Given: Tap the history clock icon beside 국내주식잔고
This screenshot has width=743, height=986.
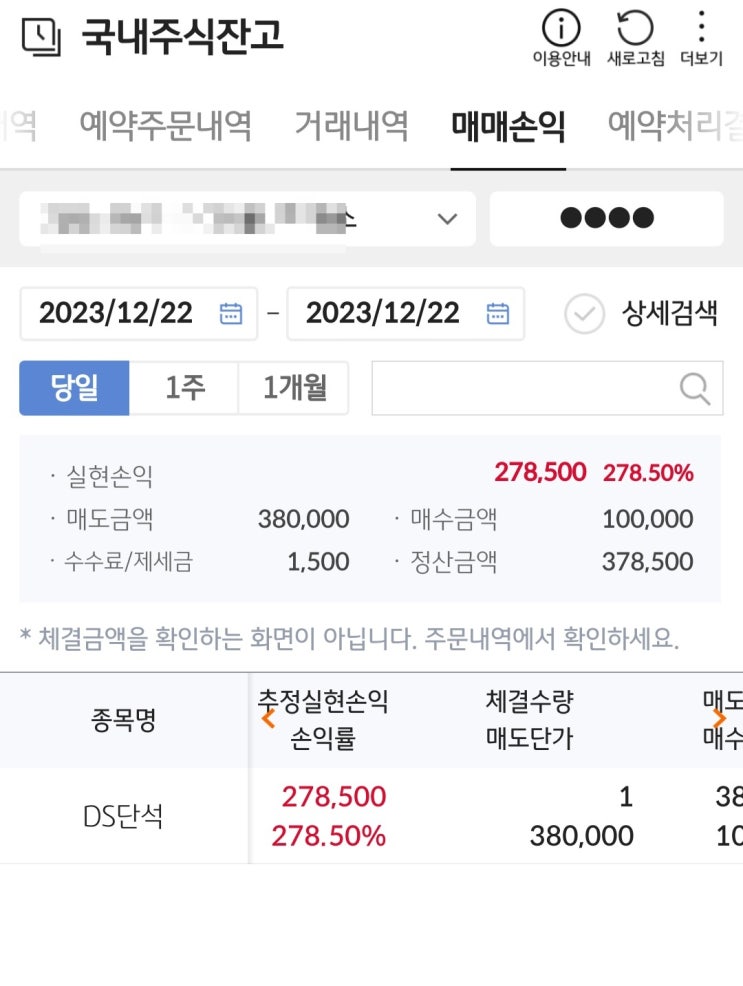Looking at the screenshot, I should click(x=41, y=36).
